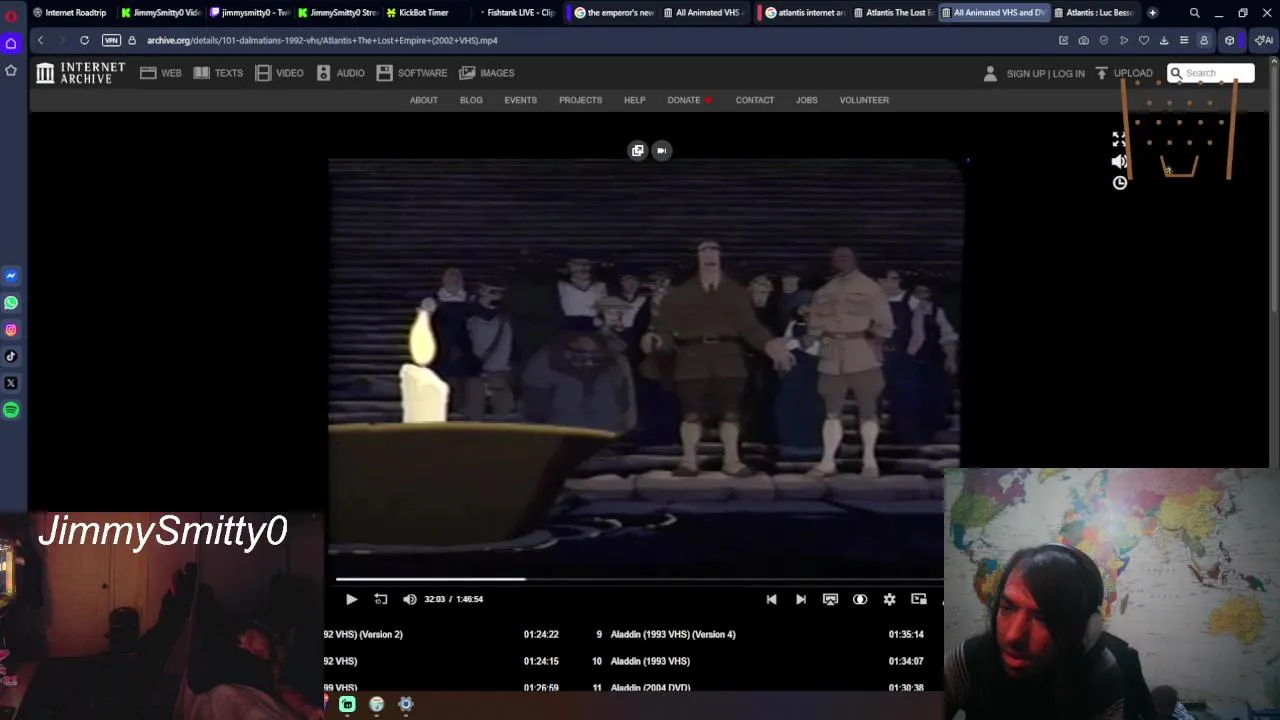Open the EVENTS link
This screenshot has height=720, width=1280.
[x=520, y=100]
